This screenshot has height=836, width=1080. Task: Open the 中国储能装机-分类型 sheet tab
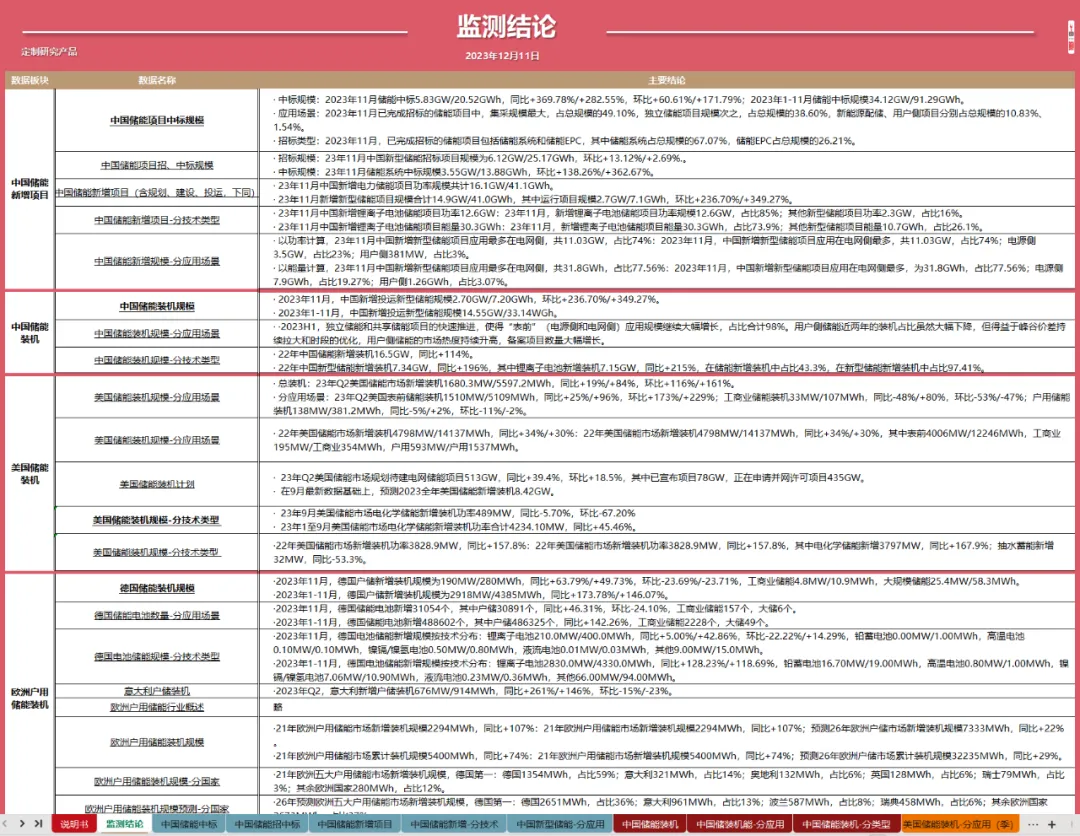(x=846, y=824)
